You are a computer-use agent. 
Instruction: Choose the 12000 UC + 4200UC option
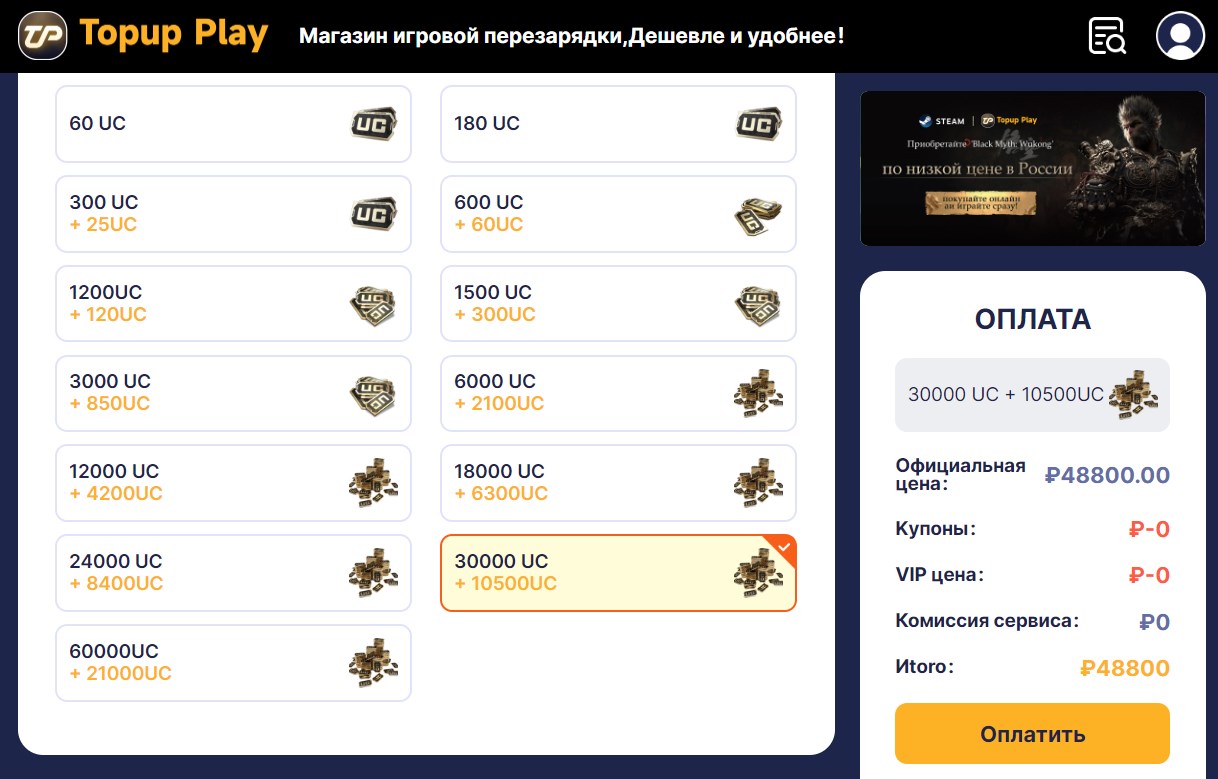click(x=233, y=483)
